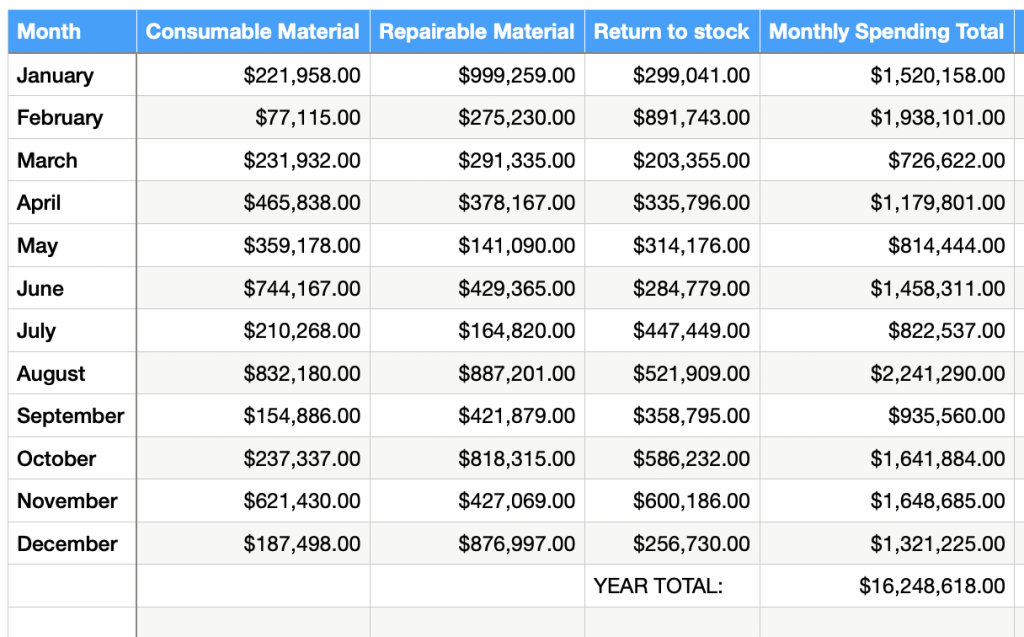
Task: Click October's Return to stock value $586,232.00
Action: [x=690, y=459]
